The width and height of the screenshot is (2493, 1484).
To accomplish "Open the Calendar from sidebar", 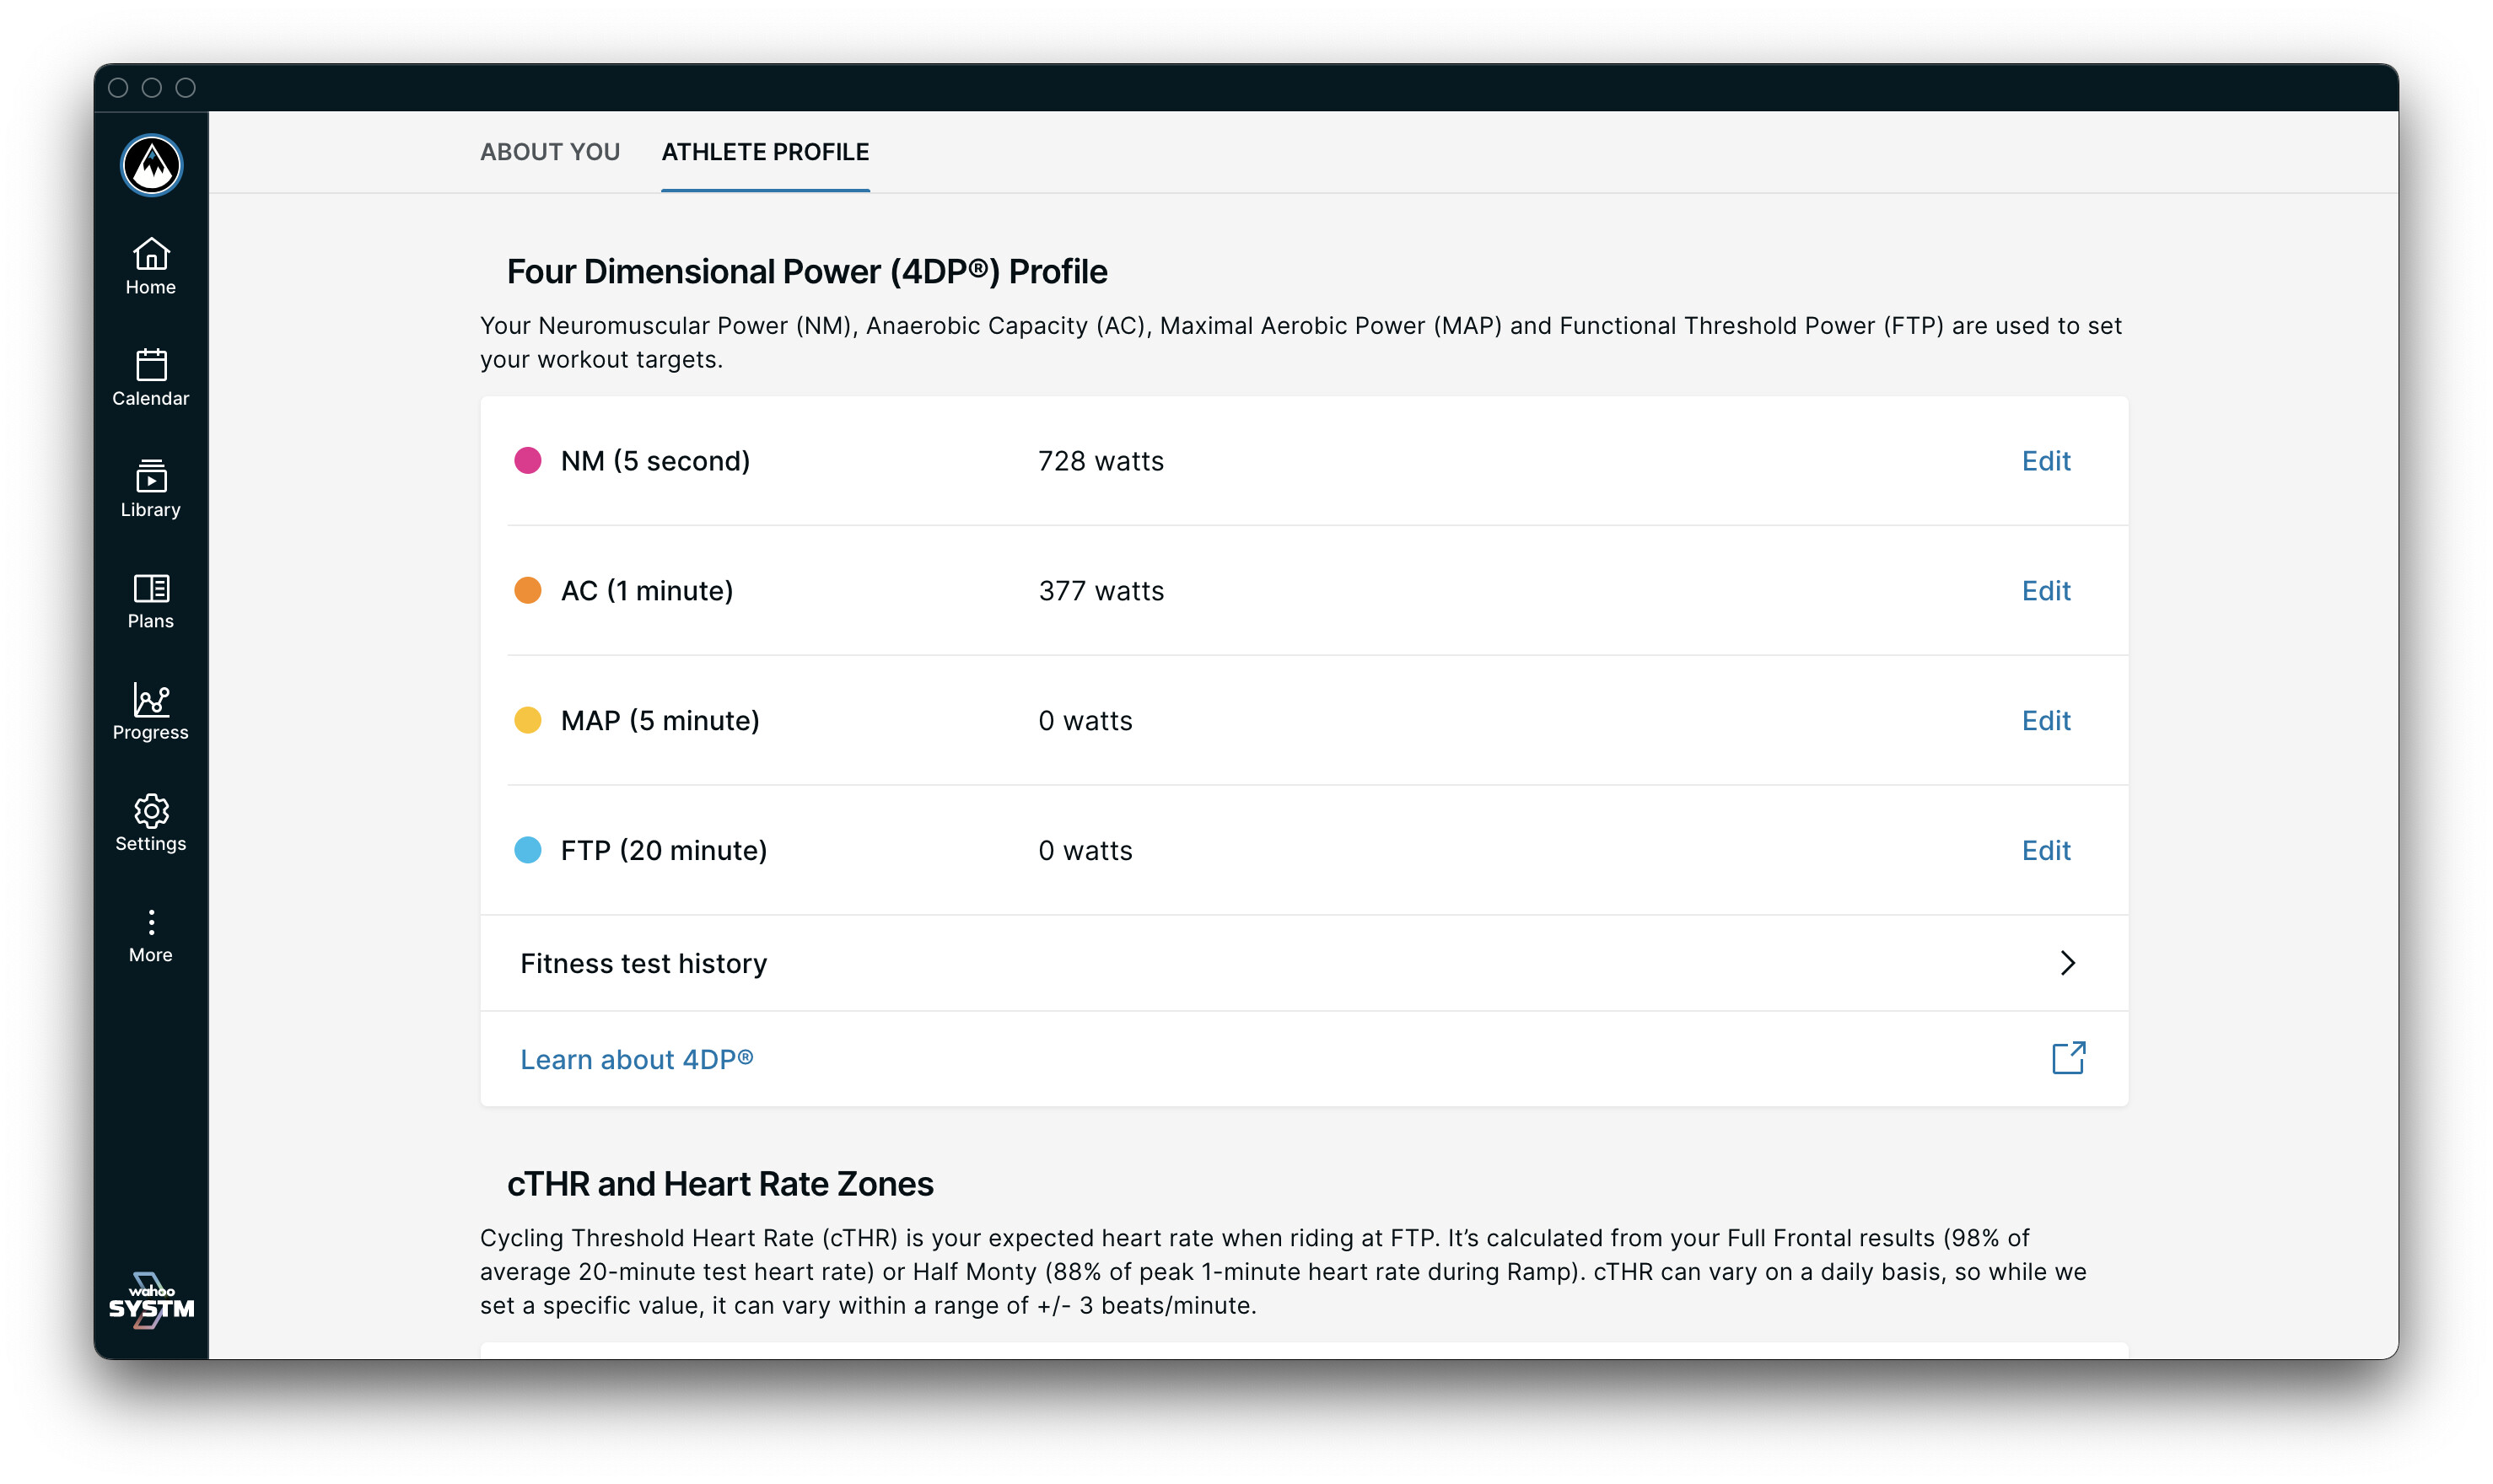I will click(x=151, y=378).
